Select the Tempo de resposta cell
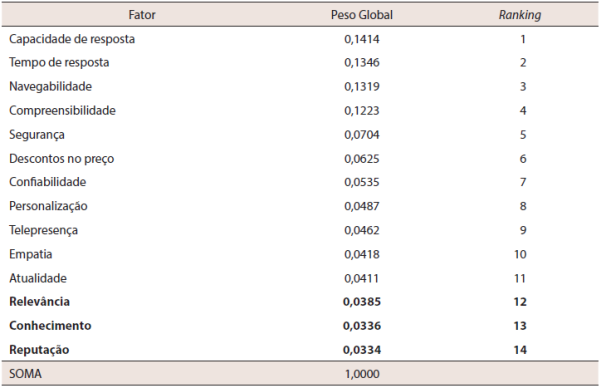Image resolution: width=600 pixels, height=387 pixels. tap(59, 62)
